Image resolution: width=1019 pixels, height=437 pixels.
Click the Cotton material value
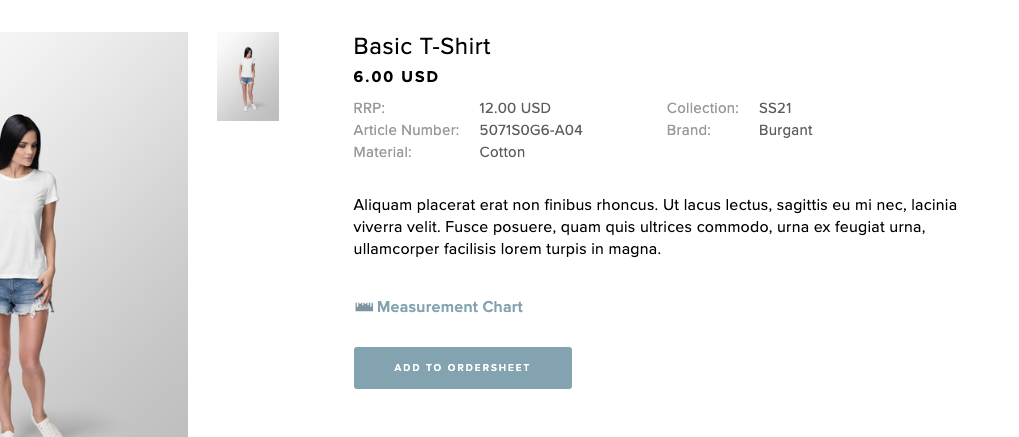[x=502, y=152]
